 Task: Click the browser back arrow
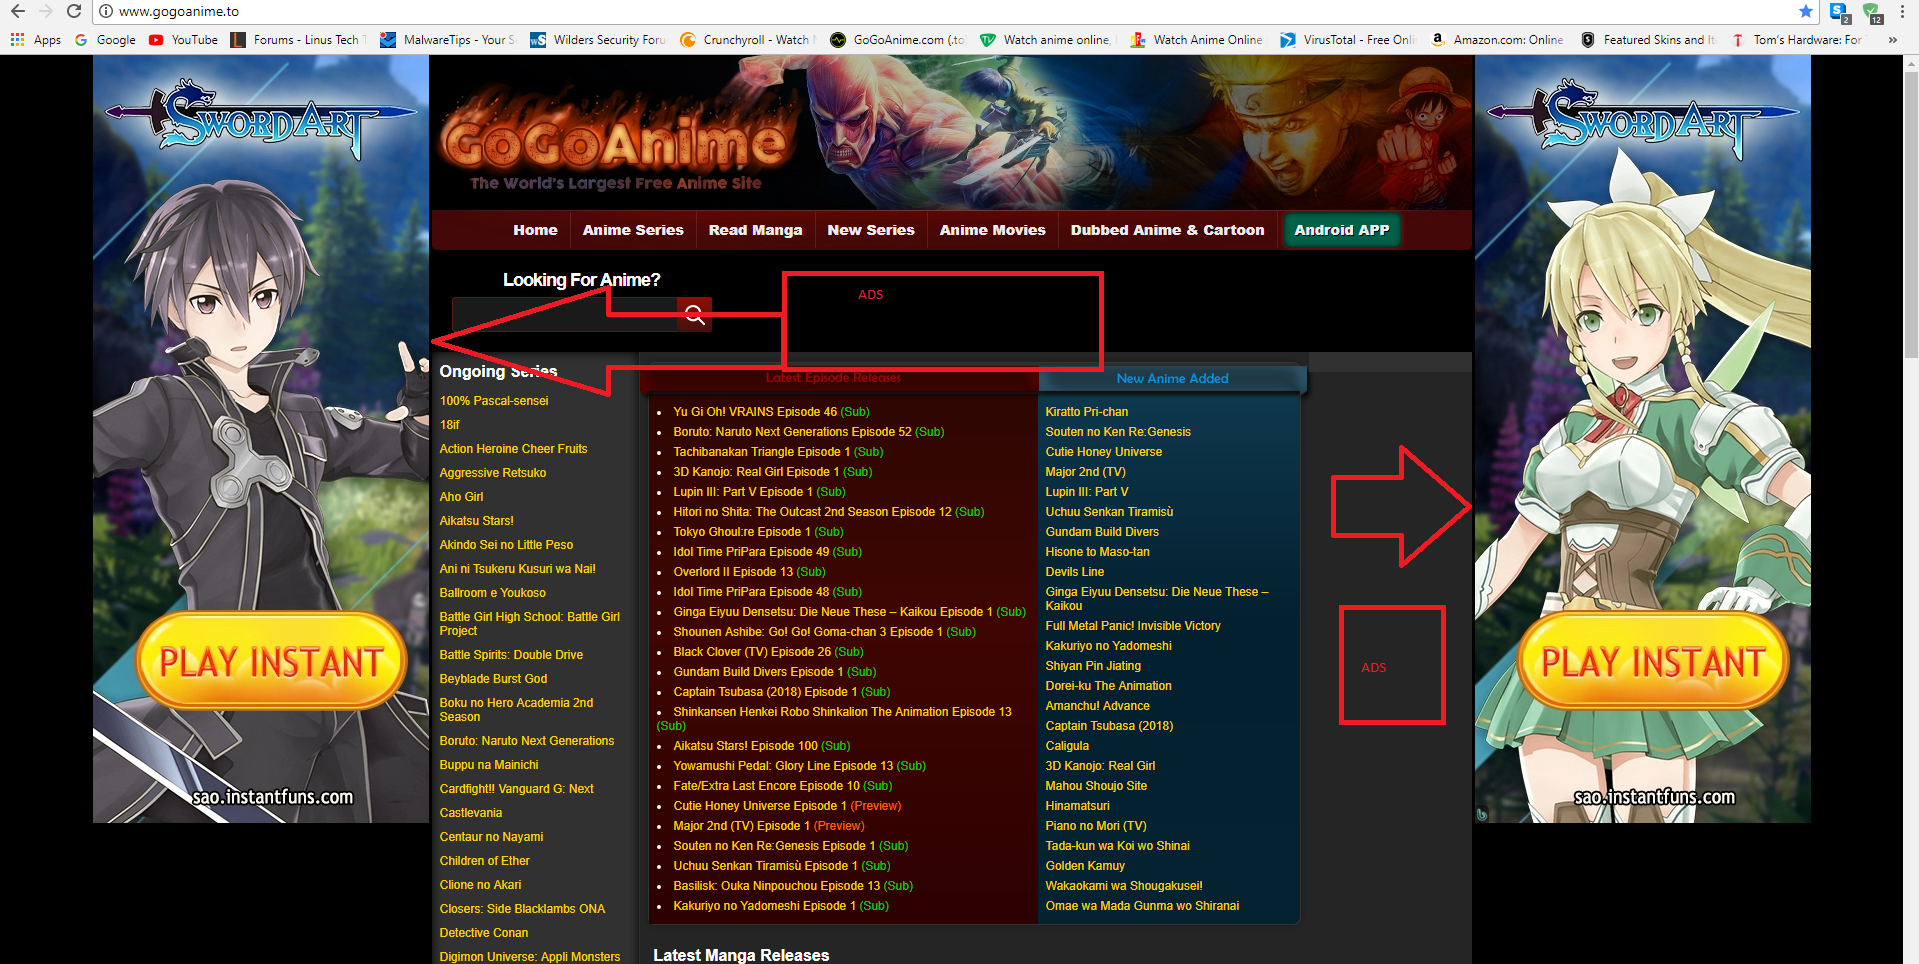(x=18, y=11)
